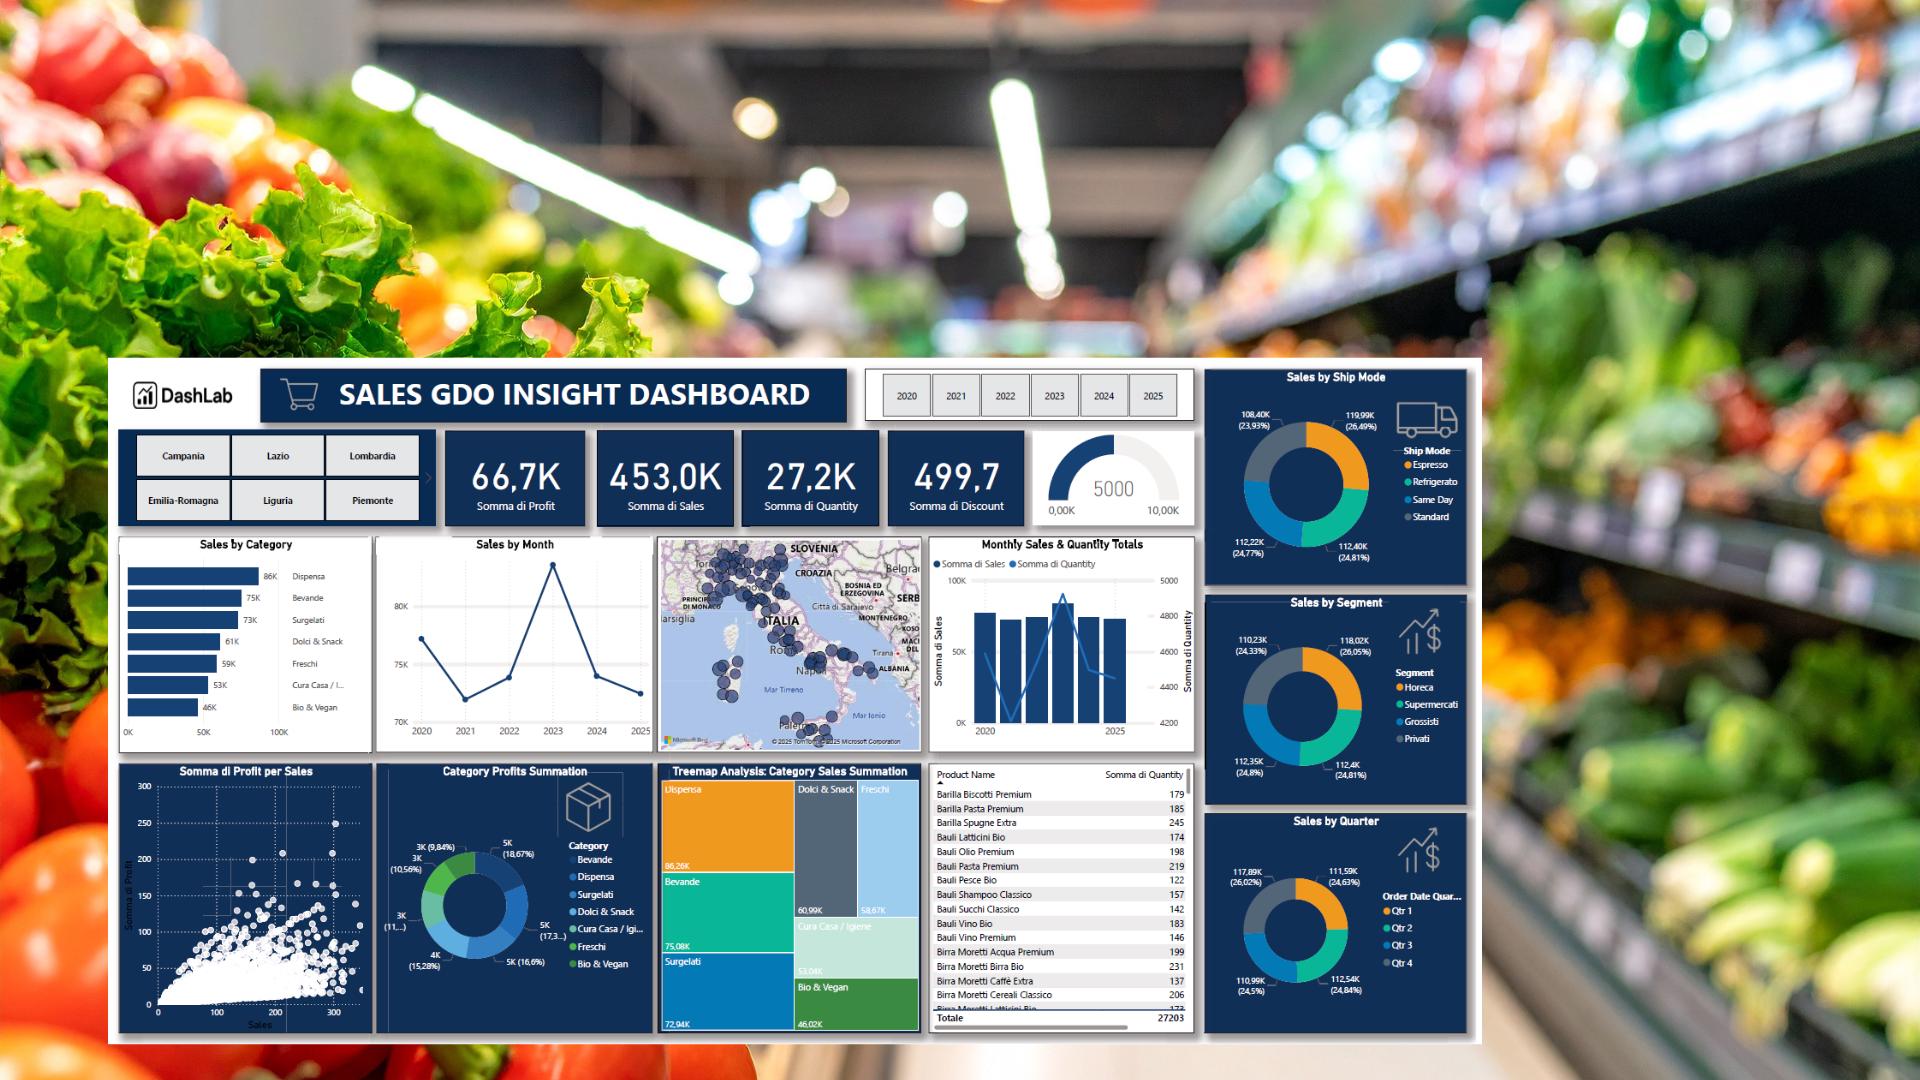Expand more regions with the slicer arrow
The image size is (1920, 1080).
click(x=428, y=478)
